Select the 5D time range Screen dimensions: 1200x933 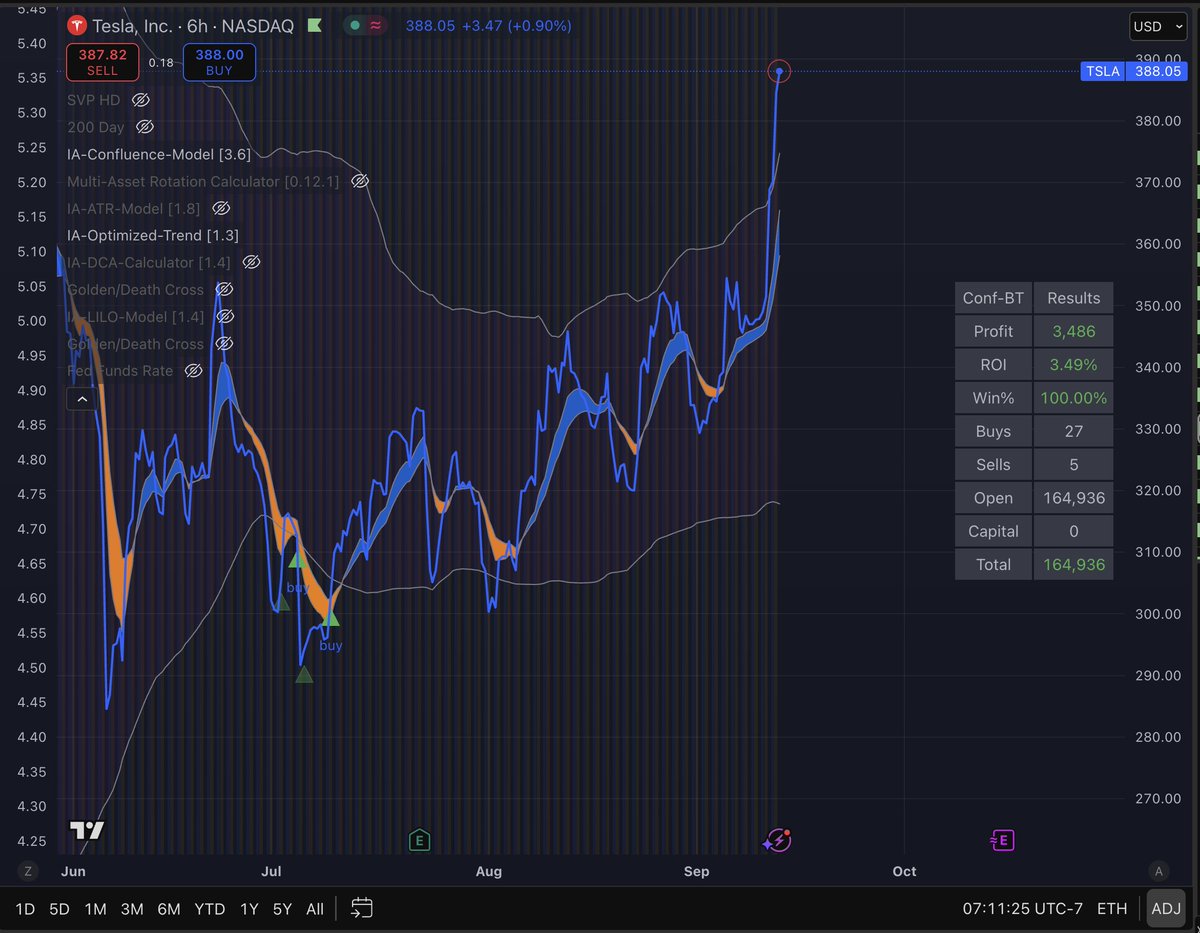(60, 909)
